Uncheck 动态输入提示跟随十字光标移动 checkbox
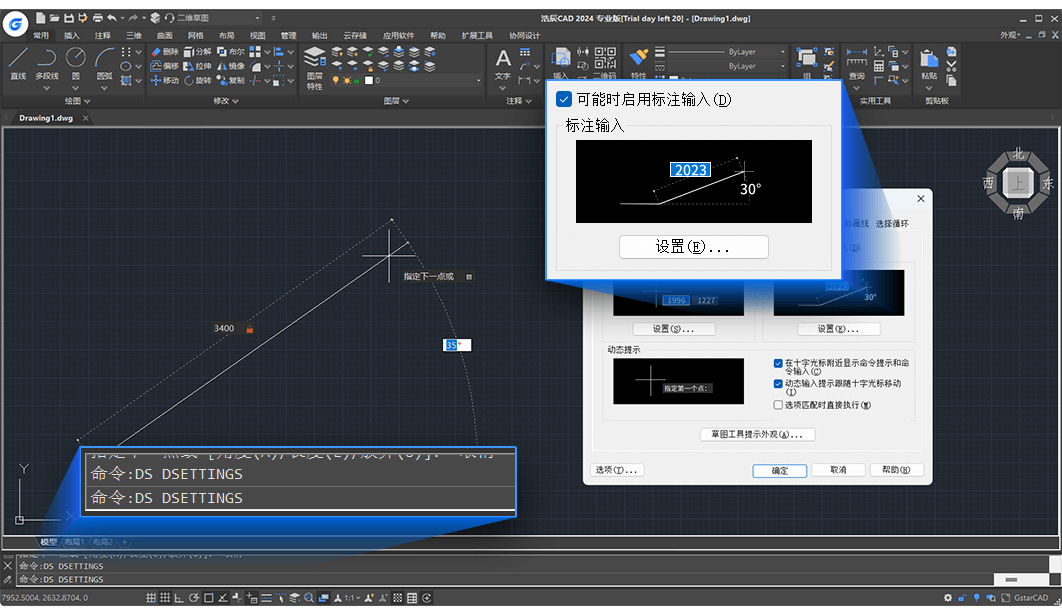 coord(778,384)
